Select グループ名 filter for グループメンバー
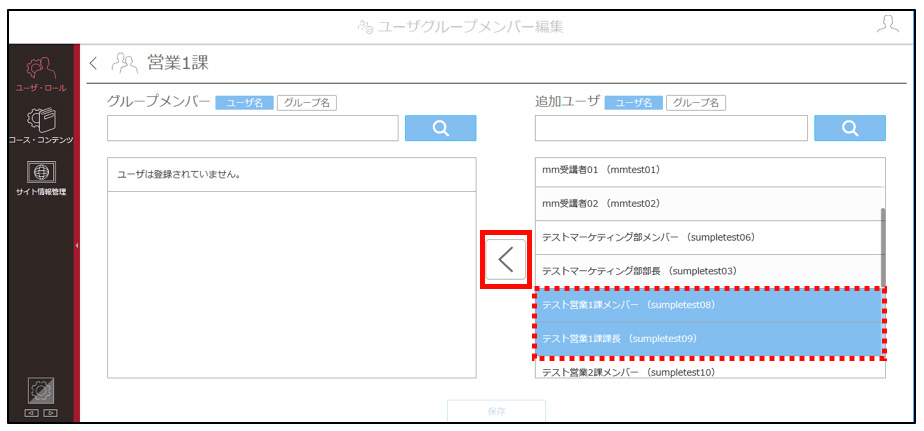Image resolution: width=924 pixels, height=431 pixels. click(x=307, y=103)
